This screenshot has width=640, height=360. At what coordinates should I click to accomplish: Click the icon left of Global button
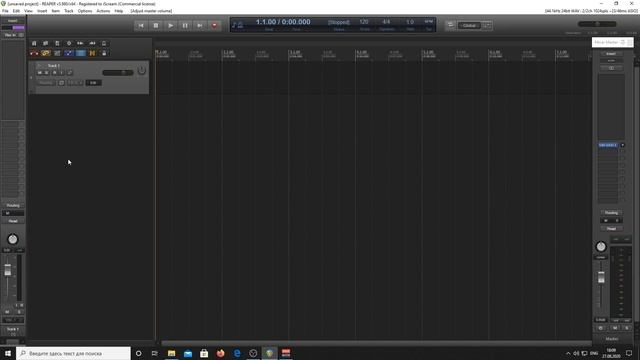point(450,25)
